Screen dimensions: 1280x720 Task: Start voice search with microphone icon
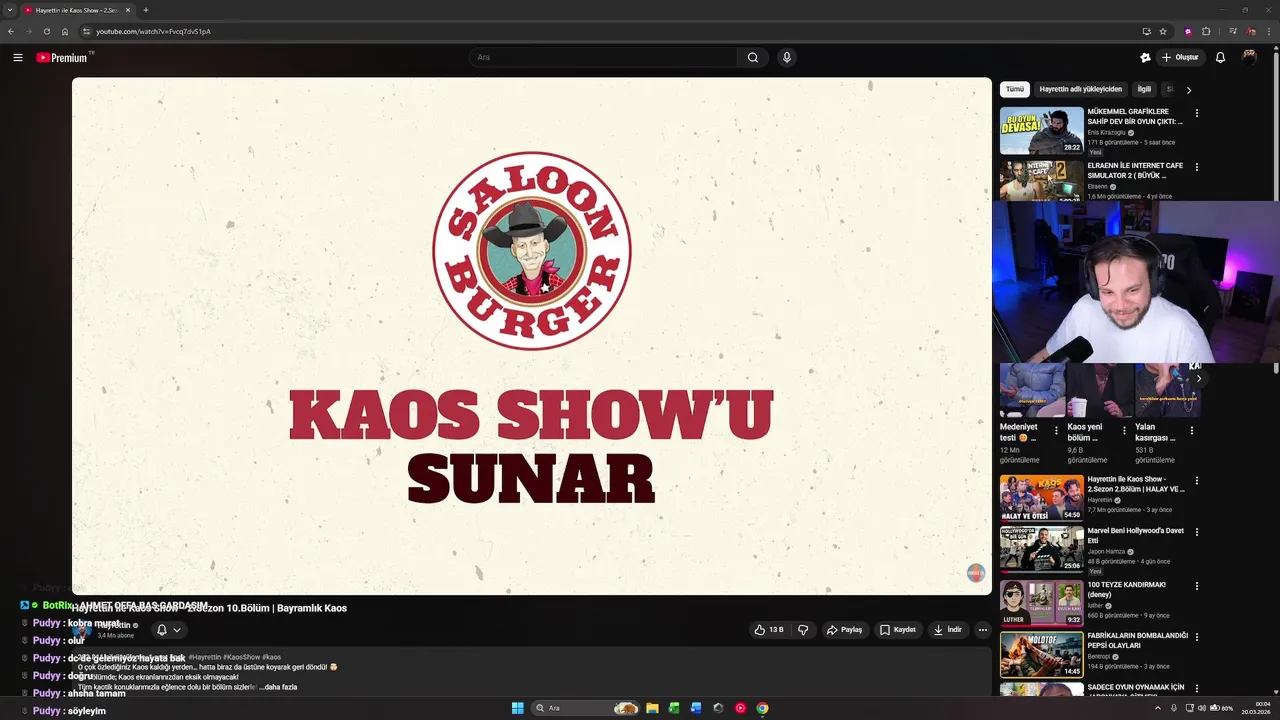787,58
